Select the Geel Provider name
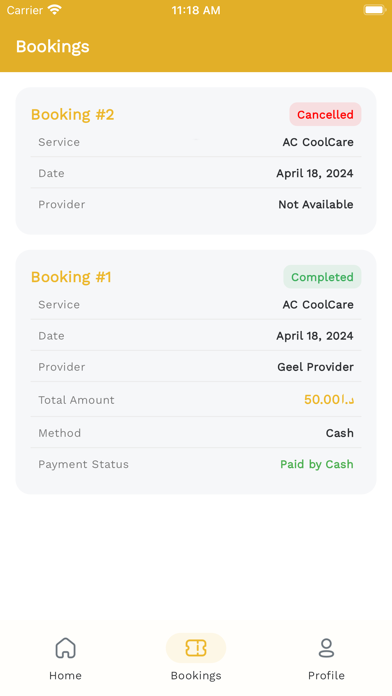Viewport: 392px width, 696px height. pos(316,367)
